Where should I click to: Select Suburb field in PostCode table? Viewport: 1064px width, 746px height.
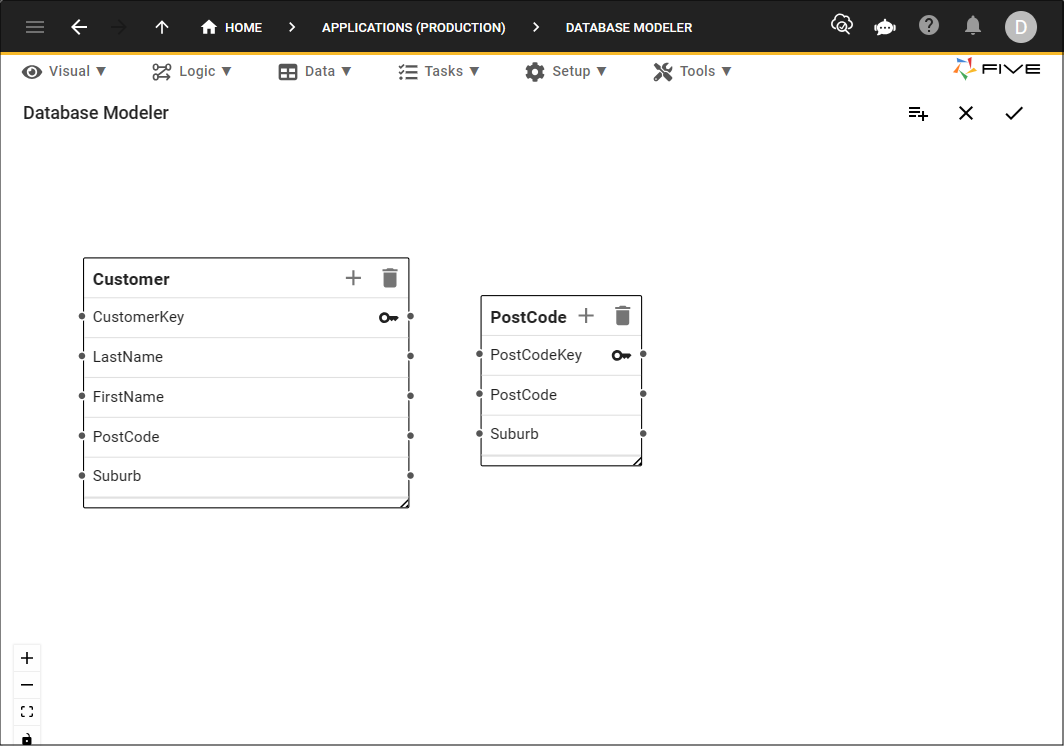(561, 434)
